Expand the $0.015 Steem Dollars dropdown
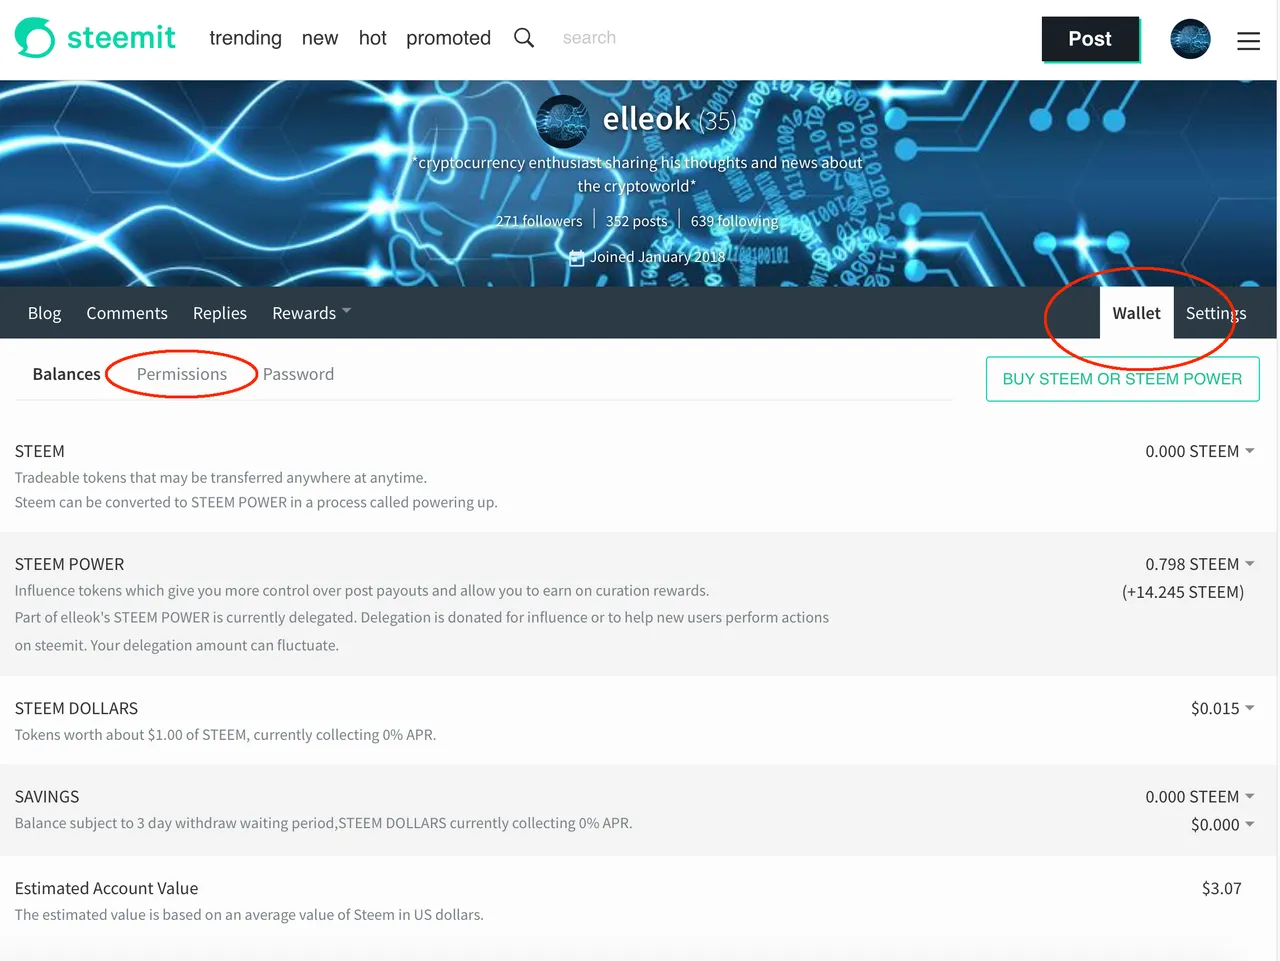Screen dimensions: 1280x961 [1222, 708]
